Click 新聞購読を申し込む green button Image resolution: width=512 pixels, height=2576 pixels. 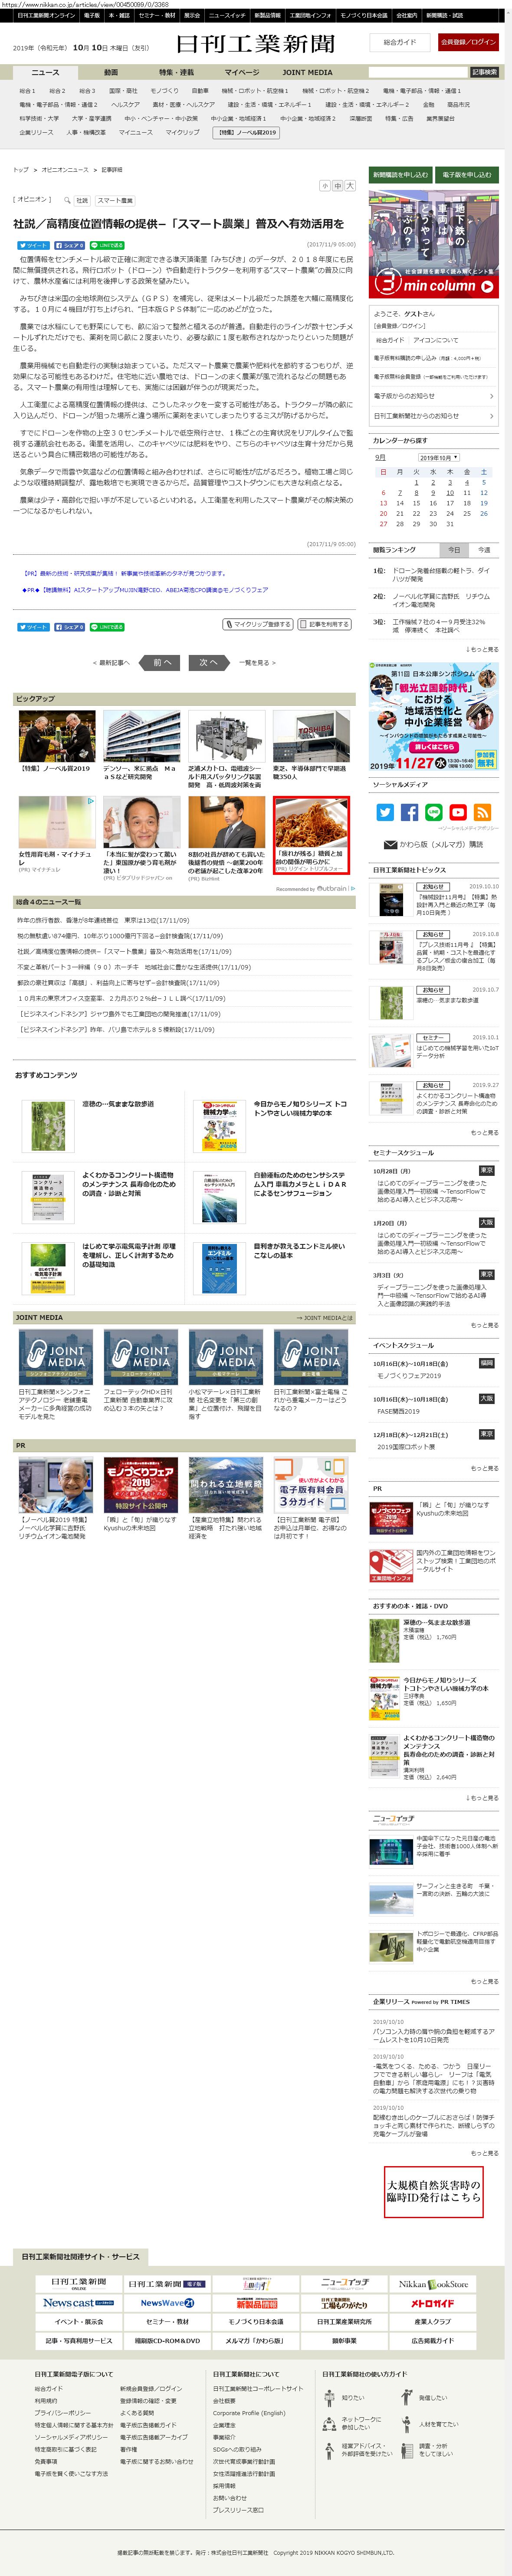coord(400,174)
